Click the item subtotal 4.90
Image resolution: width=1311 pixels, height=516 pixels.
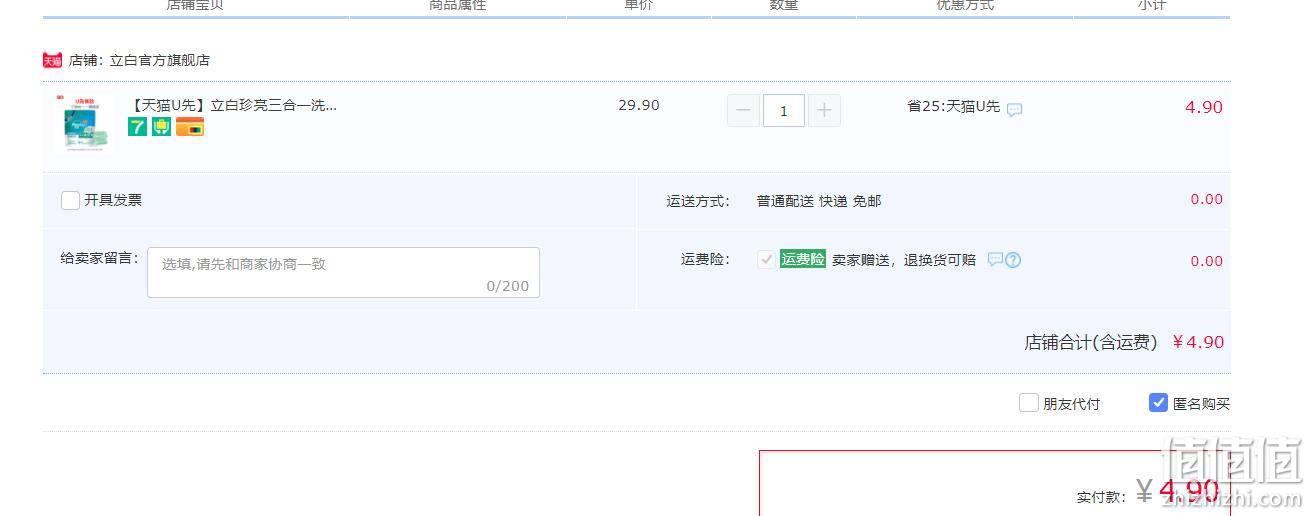(x=1204, y=107)
